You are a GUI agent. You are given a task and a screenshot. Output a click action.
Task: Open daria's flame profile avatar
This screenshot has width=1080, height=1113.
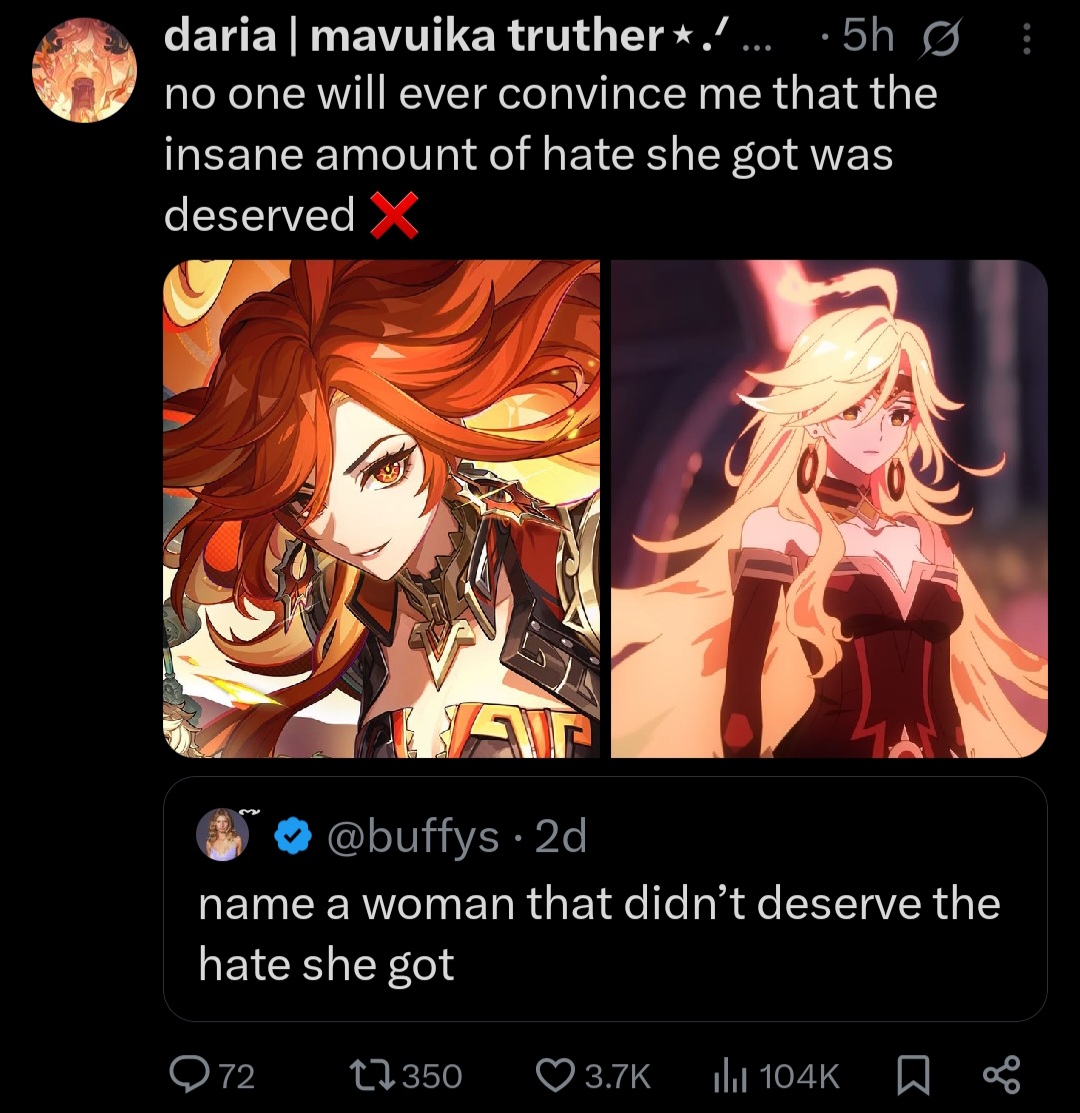84,71
